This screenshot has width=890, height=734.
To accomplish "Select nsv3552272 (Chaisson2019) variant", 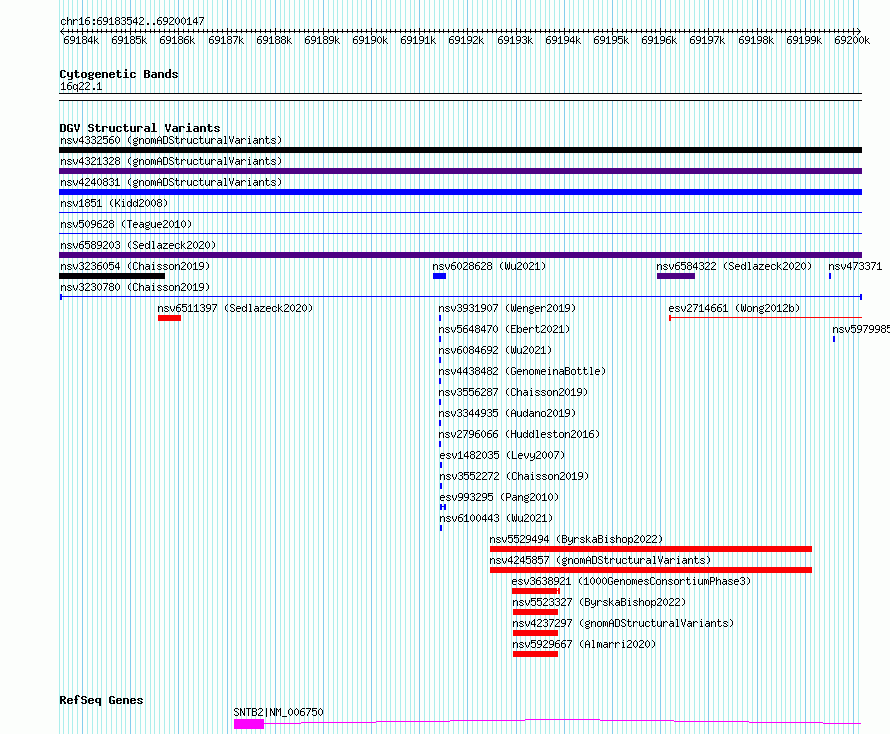I will pyautogui.click(x=514, y=476).
